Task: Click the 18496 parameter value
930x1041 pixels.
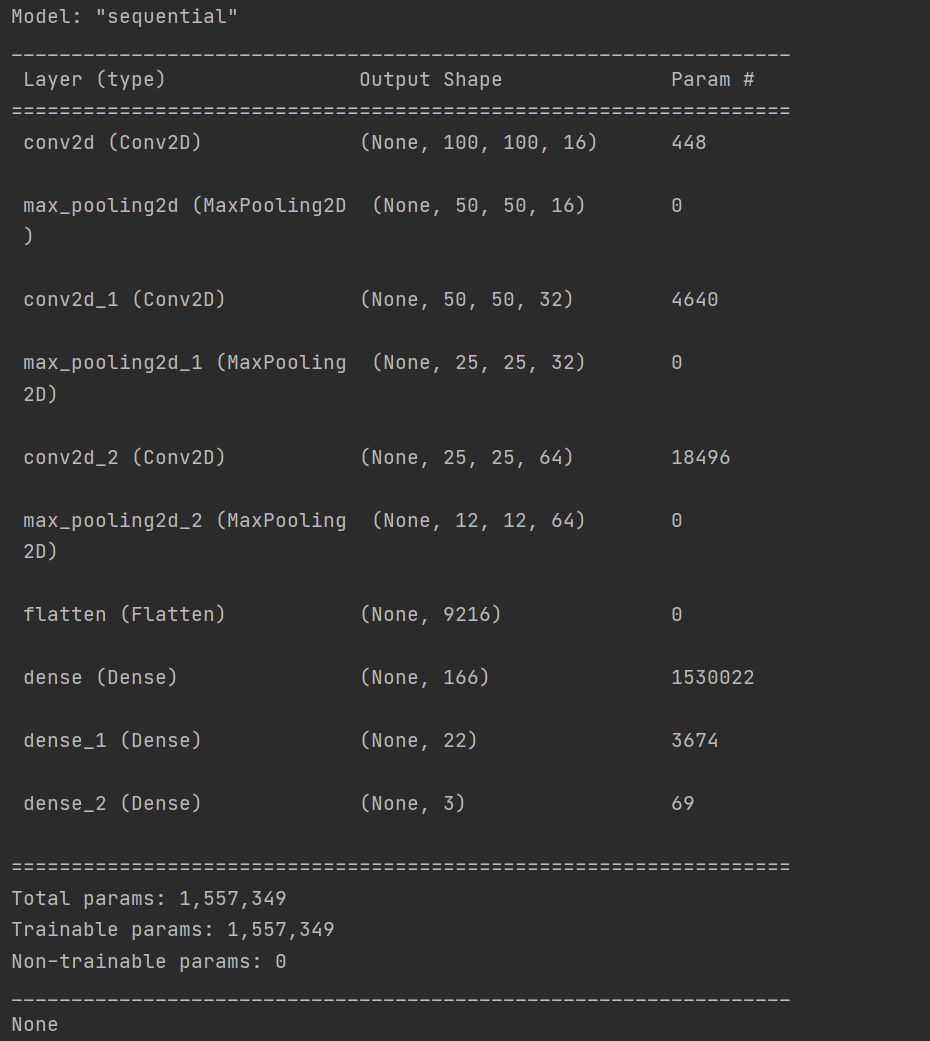Action: click(x=700, y=457)
